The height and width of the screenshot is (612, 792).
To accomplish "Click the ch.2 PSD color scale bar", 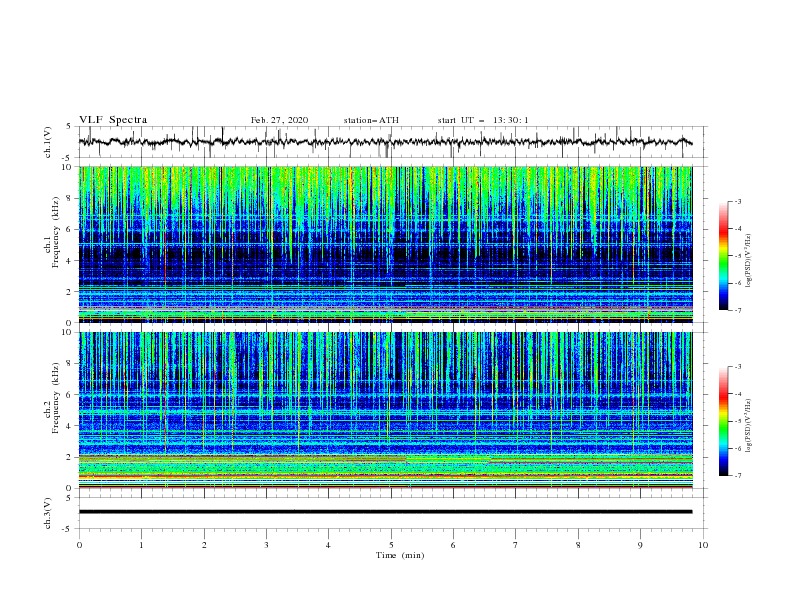I will pyautogui.click(x=723, y=421).
